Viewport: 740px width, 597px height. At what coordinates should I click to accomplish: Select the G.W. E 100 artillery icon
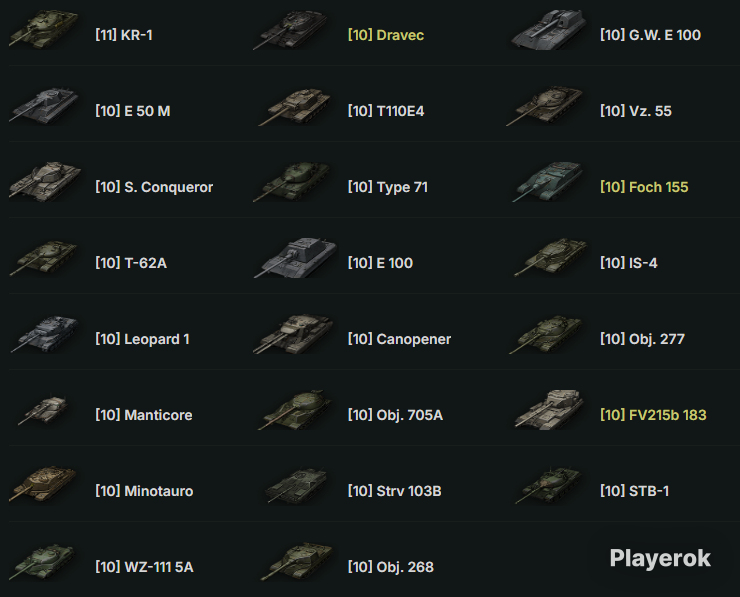click(548, 29)
